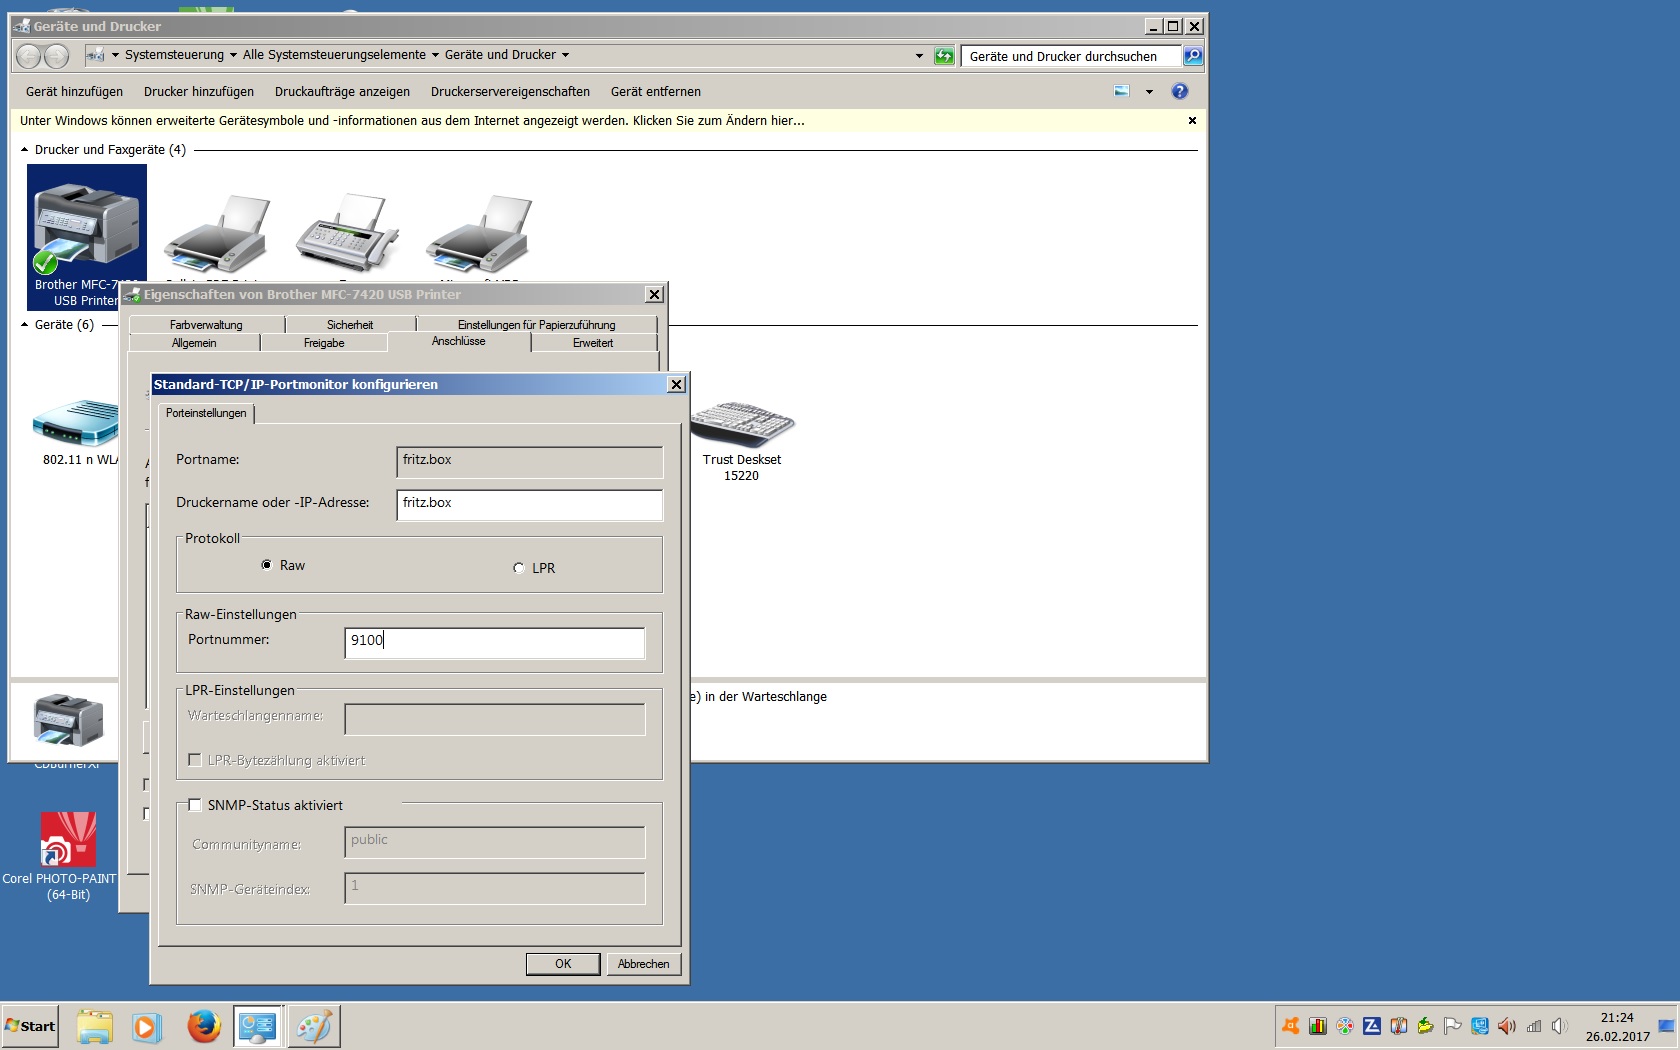Screen dimensions: 1680x1050
Task: Click the show desktop button in the tray
Action: click(1667, 1027)
